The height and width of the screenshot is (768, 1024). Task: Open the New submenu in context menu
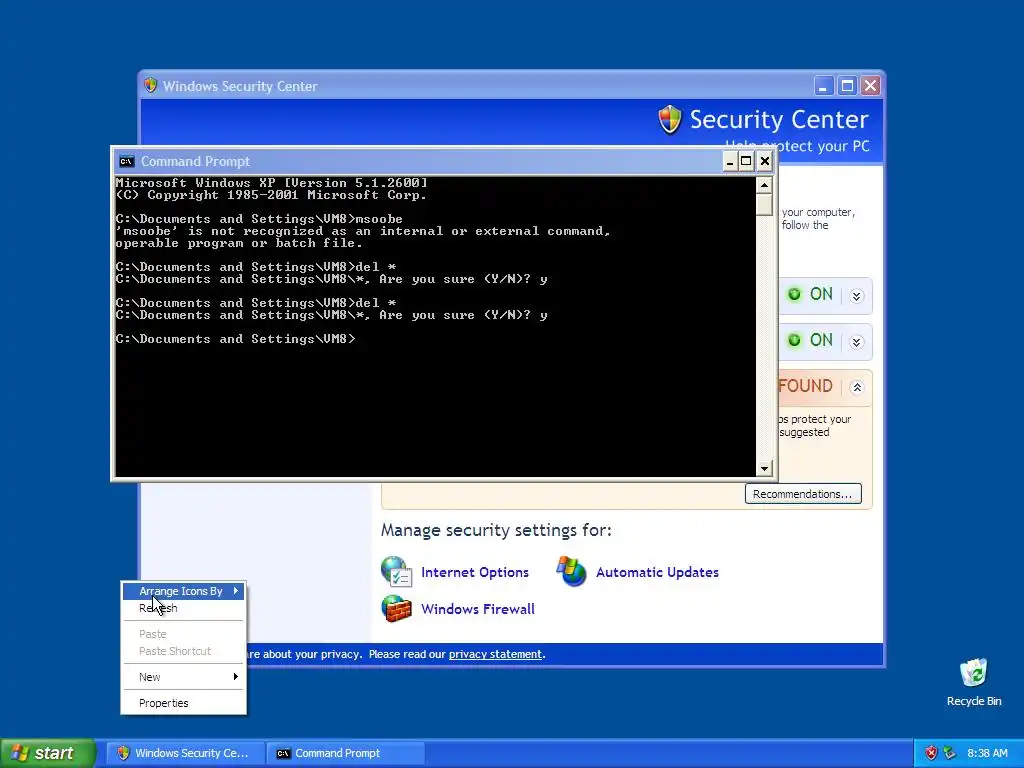coord(184,677)
